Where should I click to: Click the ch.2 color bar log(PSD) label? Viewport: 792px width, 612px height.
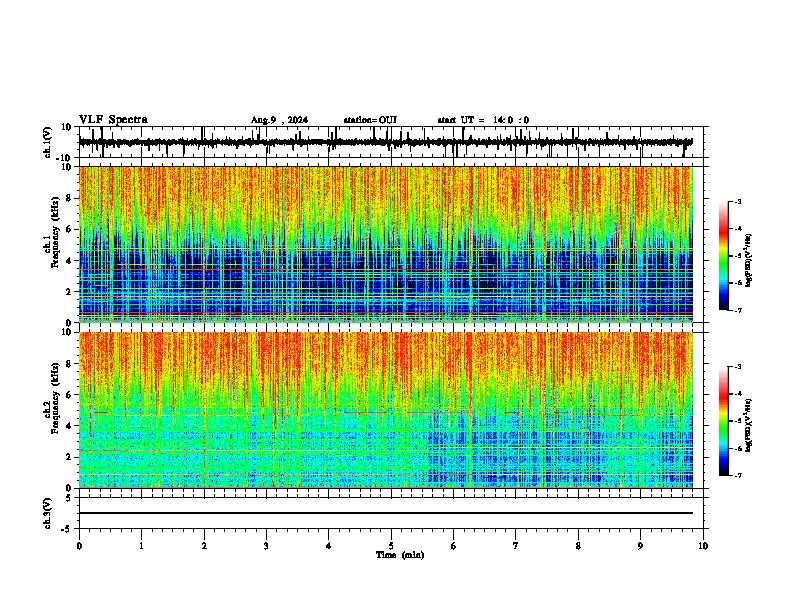click(748, 425)
